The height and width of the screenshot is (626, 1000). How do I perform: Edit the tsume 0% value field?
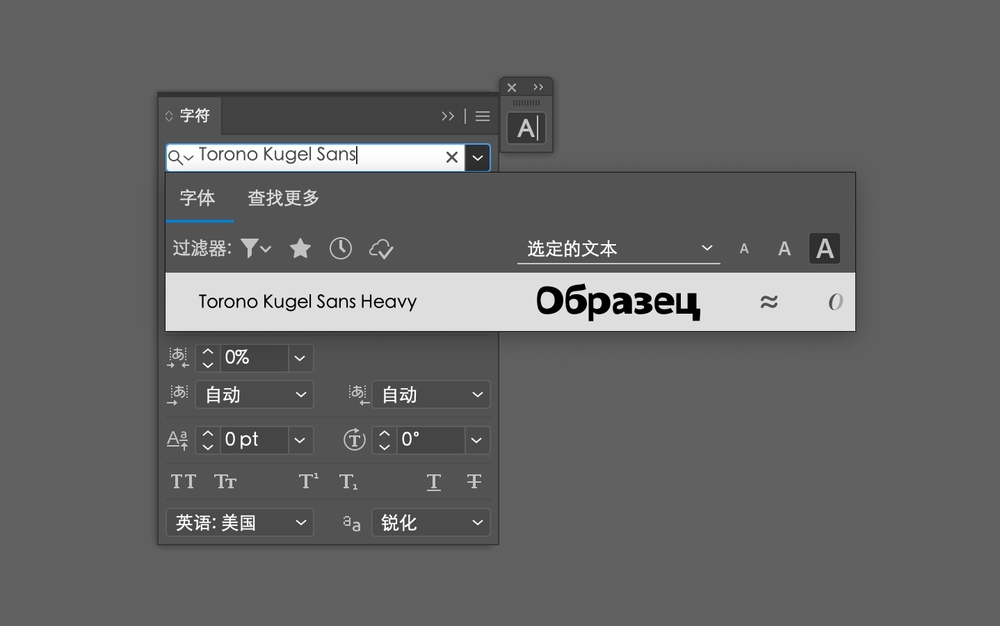pos(254,358)
